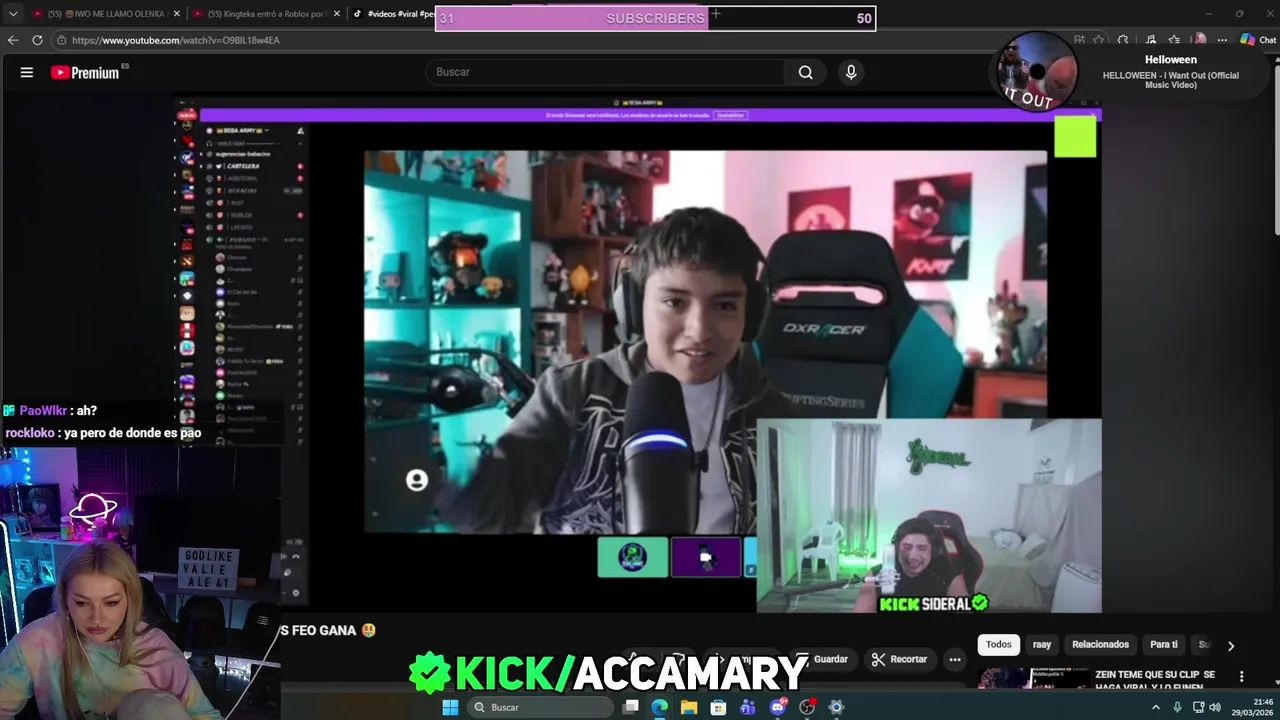The image size is (1280, 720).
Task: Go back using browser back arrow
Action: (x=13, y=40)
